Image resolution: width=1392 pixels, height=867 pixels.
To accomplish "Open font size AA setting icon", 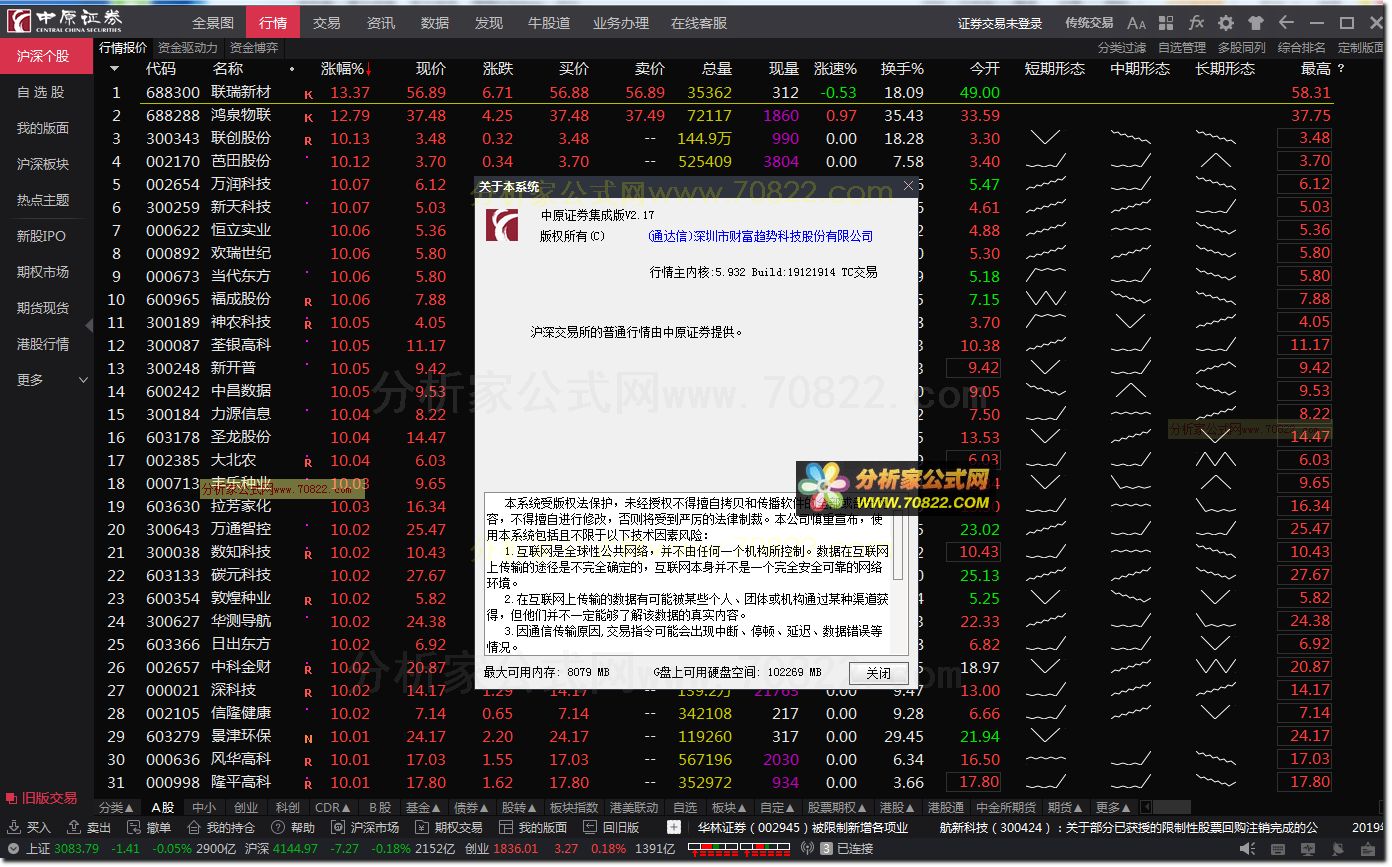I will click(x=1136, y=22).
